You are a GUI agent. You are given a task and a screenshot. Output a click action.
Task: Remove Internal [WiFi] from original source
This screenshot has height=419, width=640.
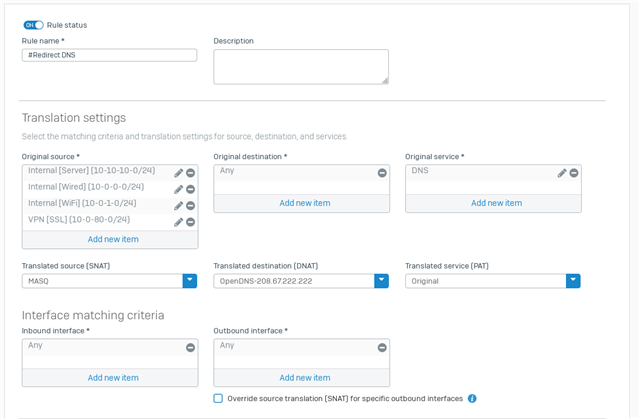pyautogui.click(x=190, y=206)
